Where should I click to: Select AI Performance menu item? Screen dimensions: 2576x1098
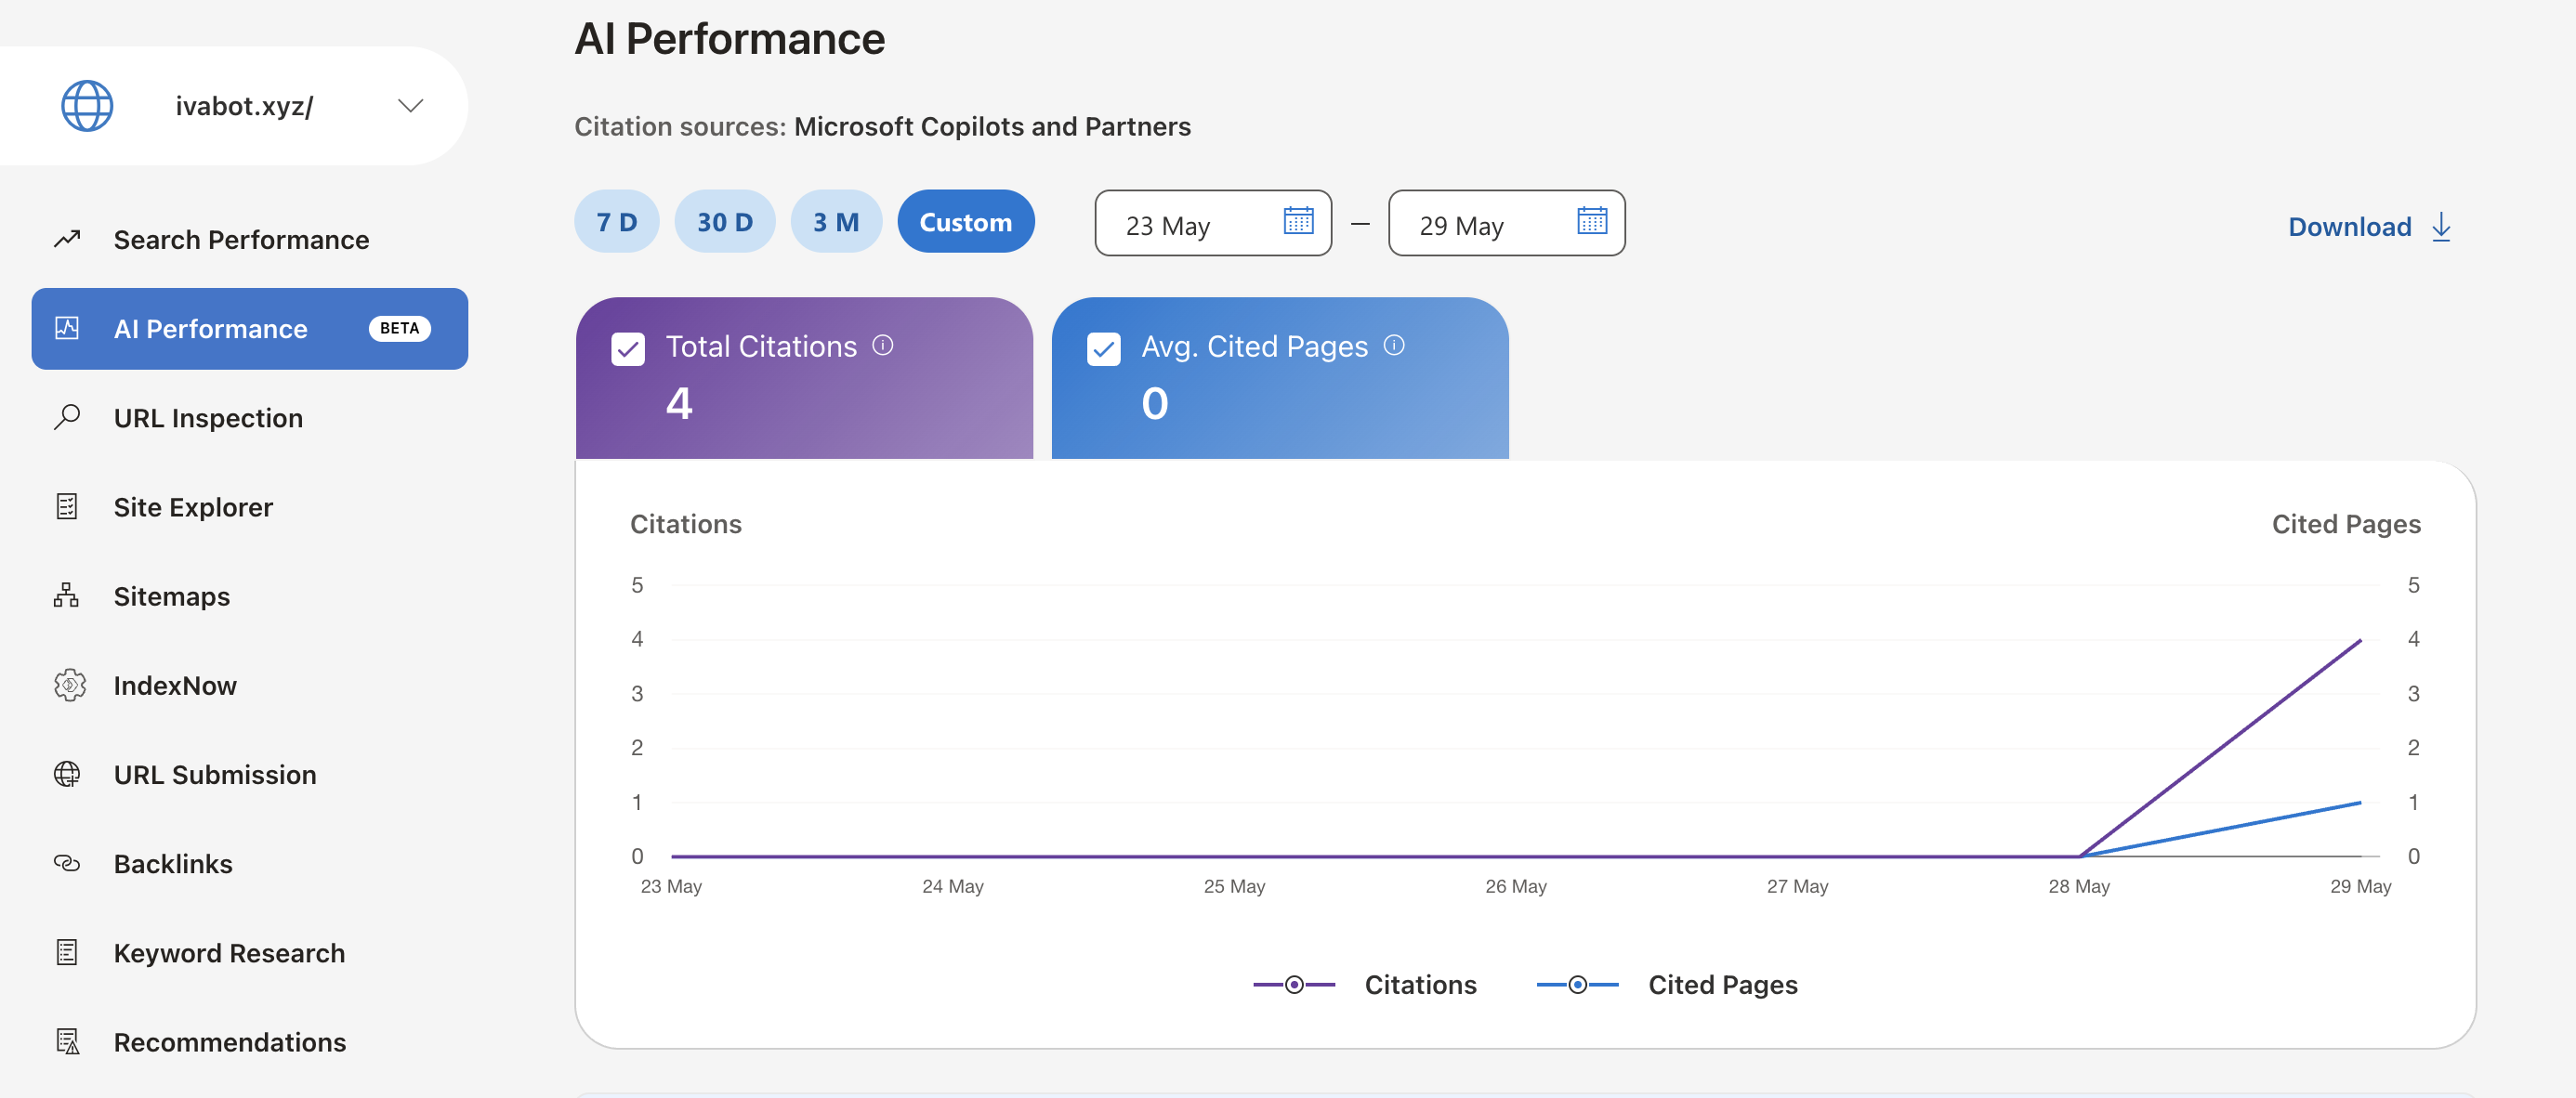tap(250, 329)
